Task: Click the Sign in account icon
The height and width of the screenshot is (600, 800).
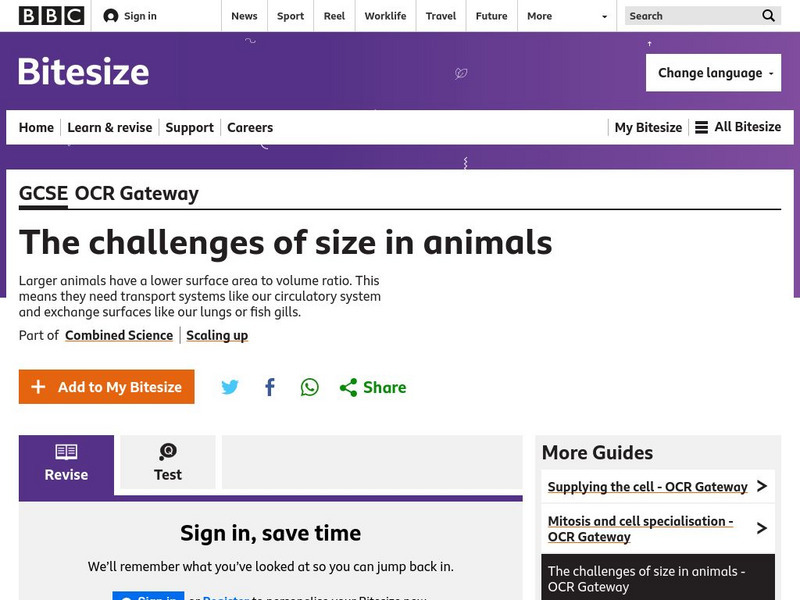Action: pyautogui.click(x=111, y=16)
